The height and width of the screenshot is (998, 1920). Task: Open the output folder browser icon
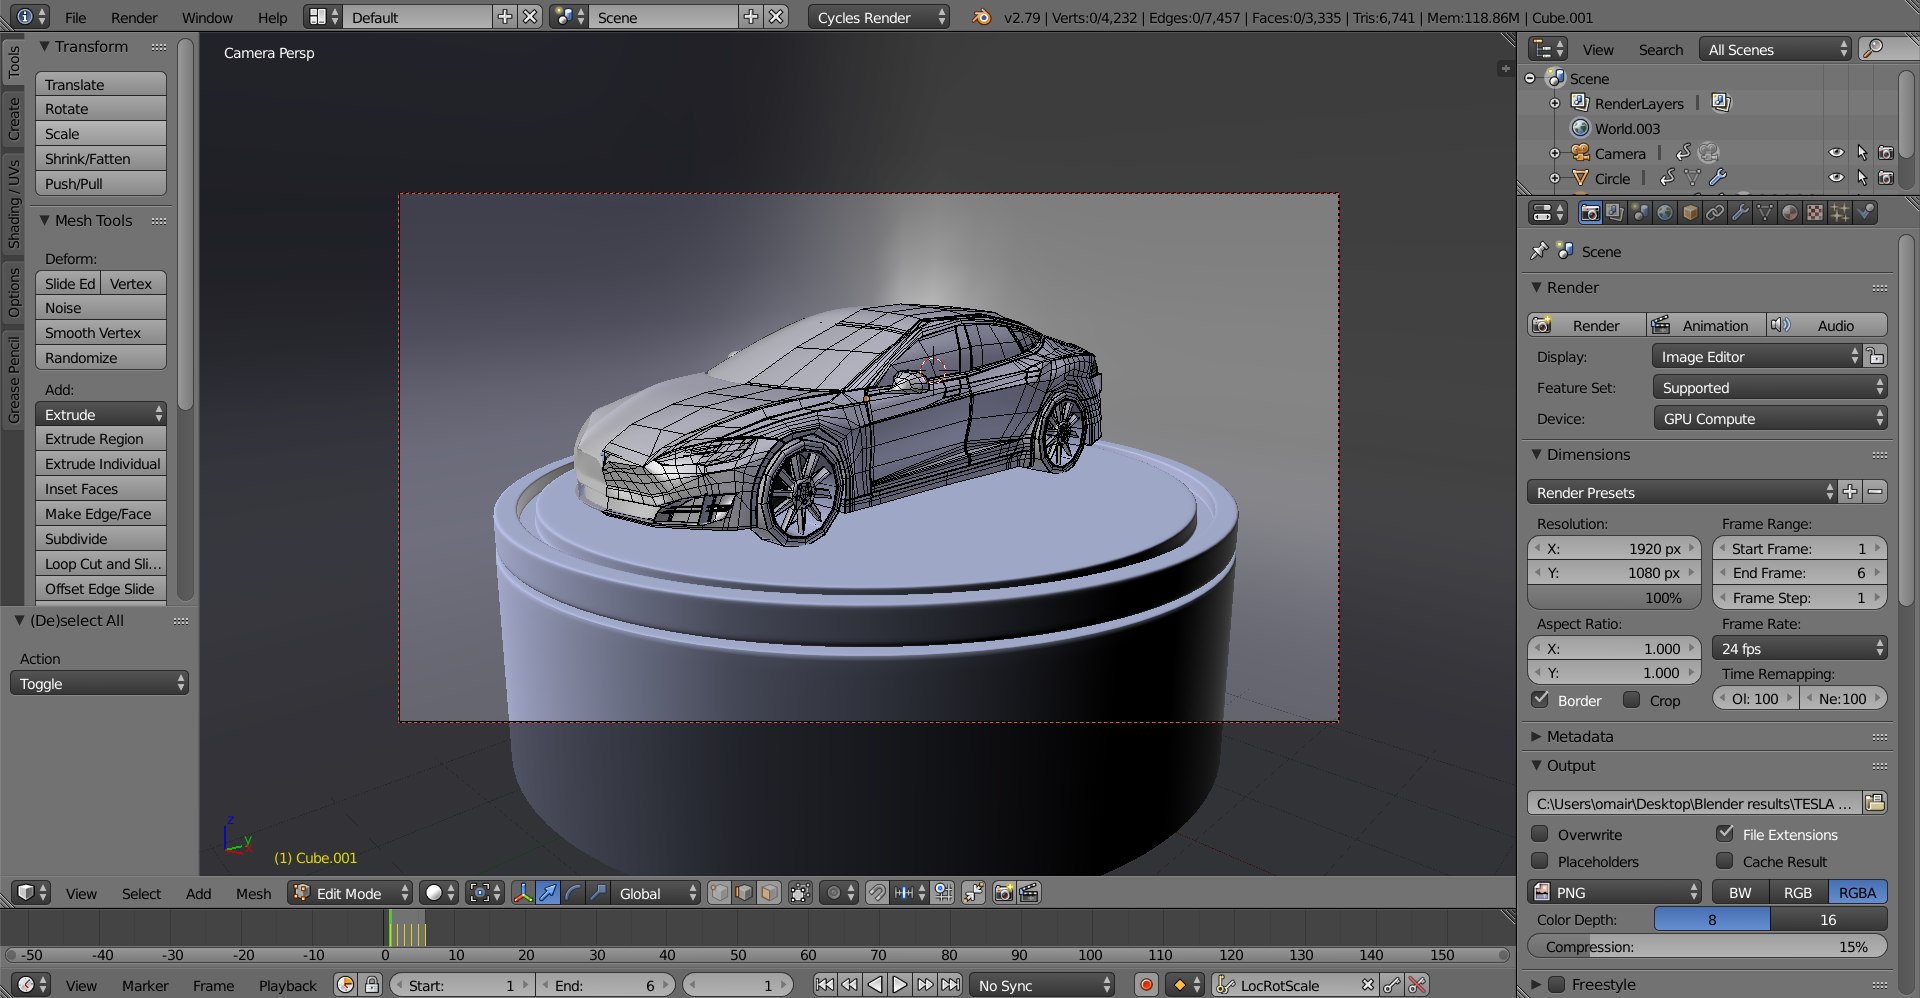[1875, 803]
